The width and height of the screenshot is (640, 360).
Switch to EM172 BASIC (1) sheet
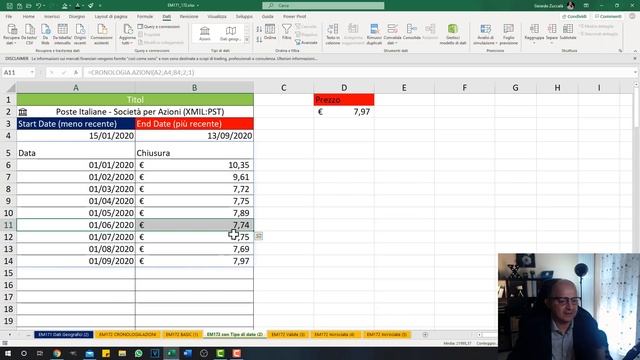pos(182,334)
